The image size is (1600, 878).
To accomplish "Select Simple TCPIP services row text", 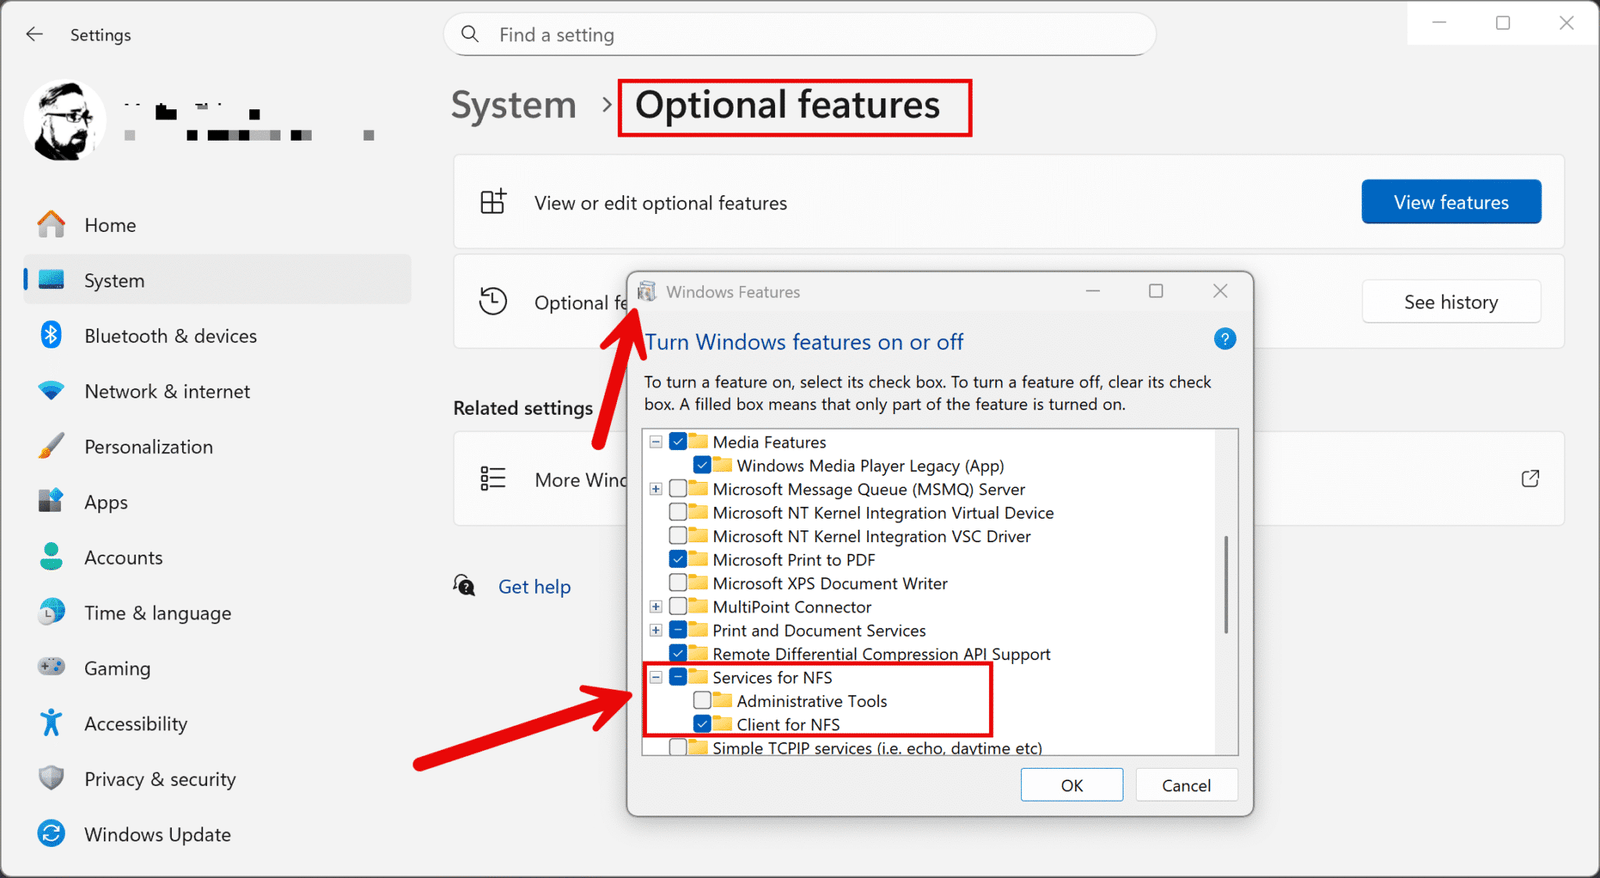I will [x=877, y=748].
